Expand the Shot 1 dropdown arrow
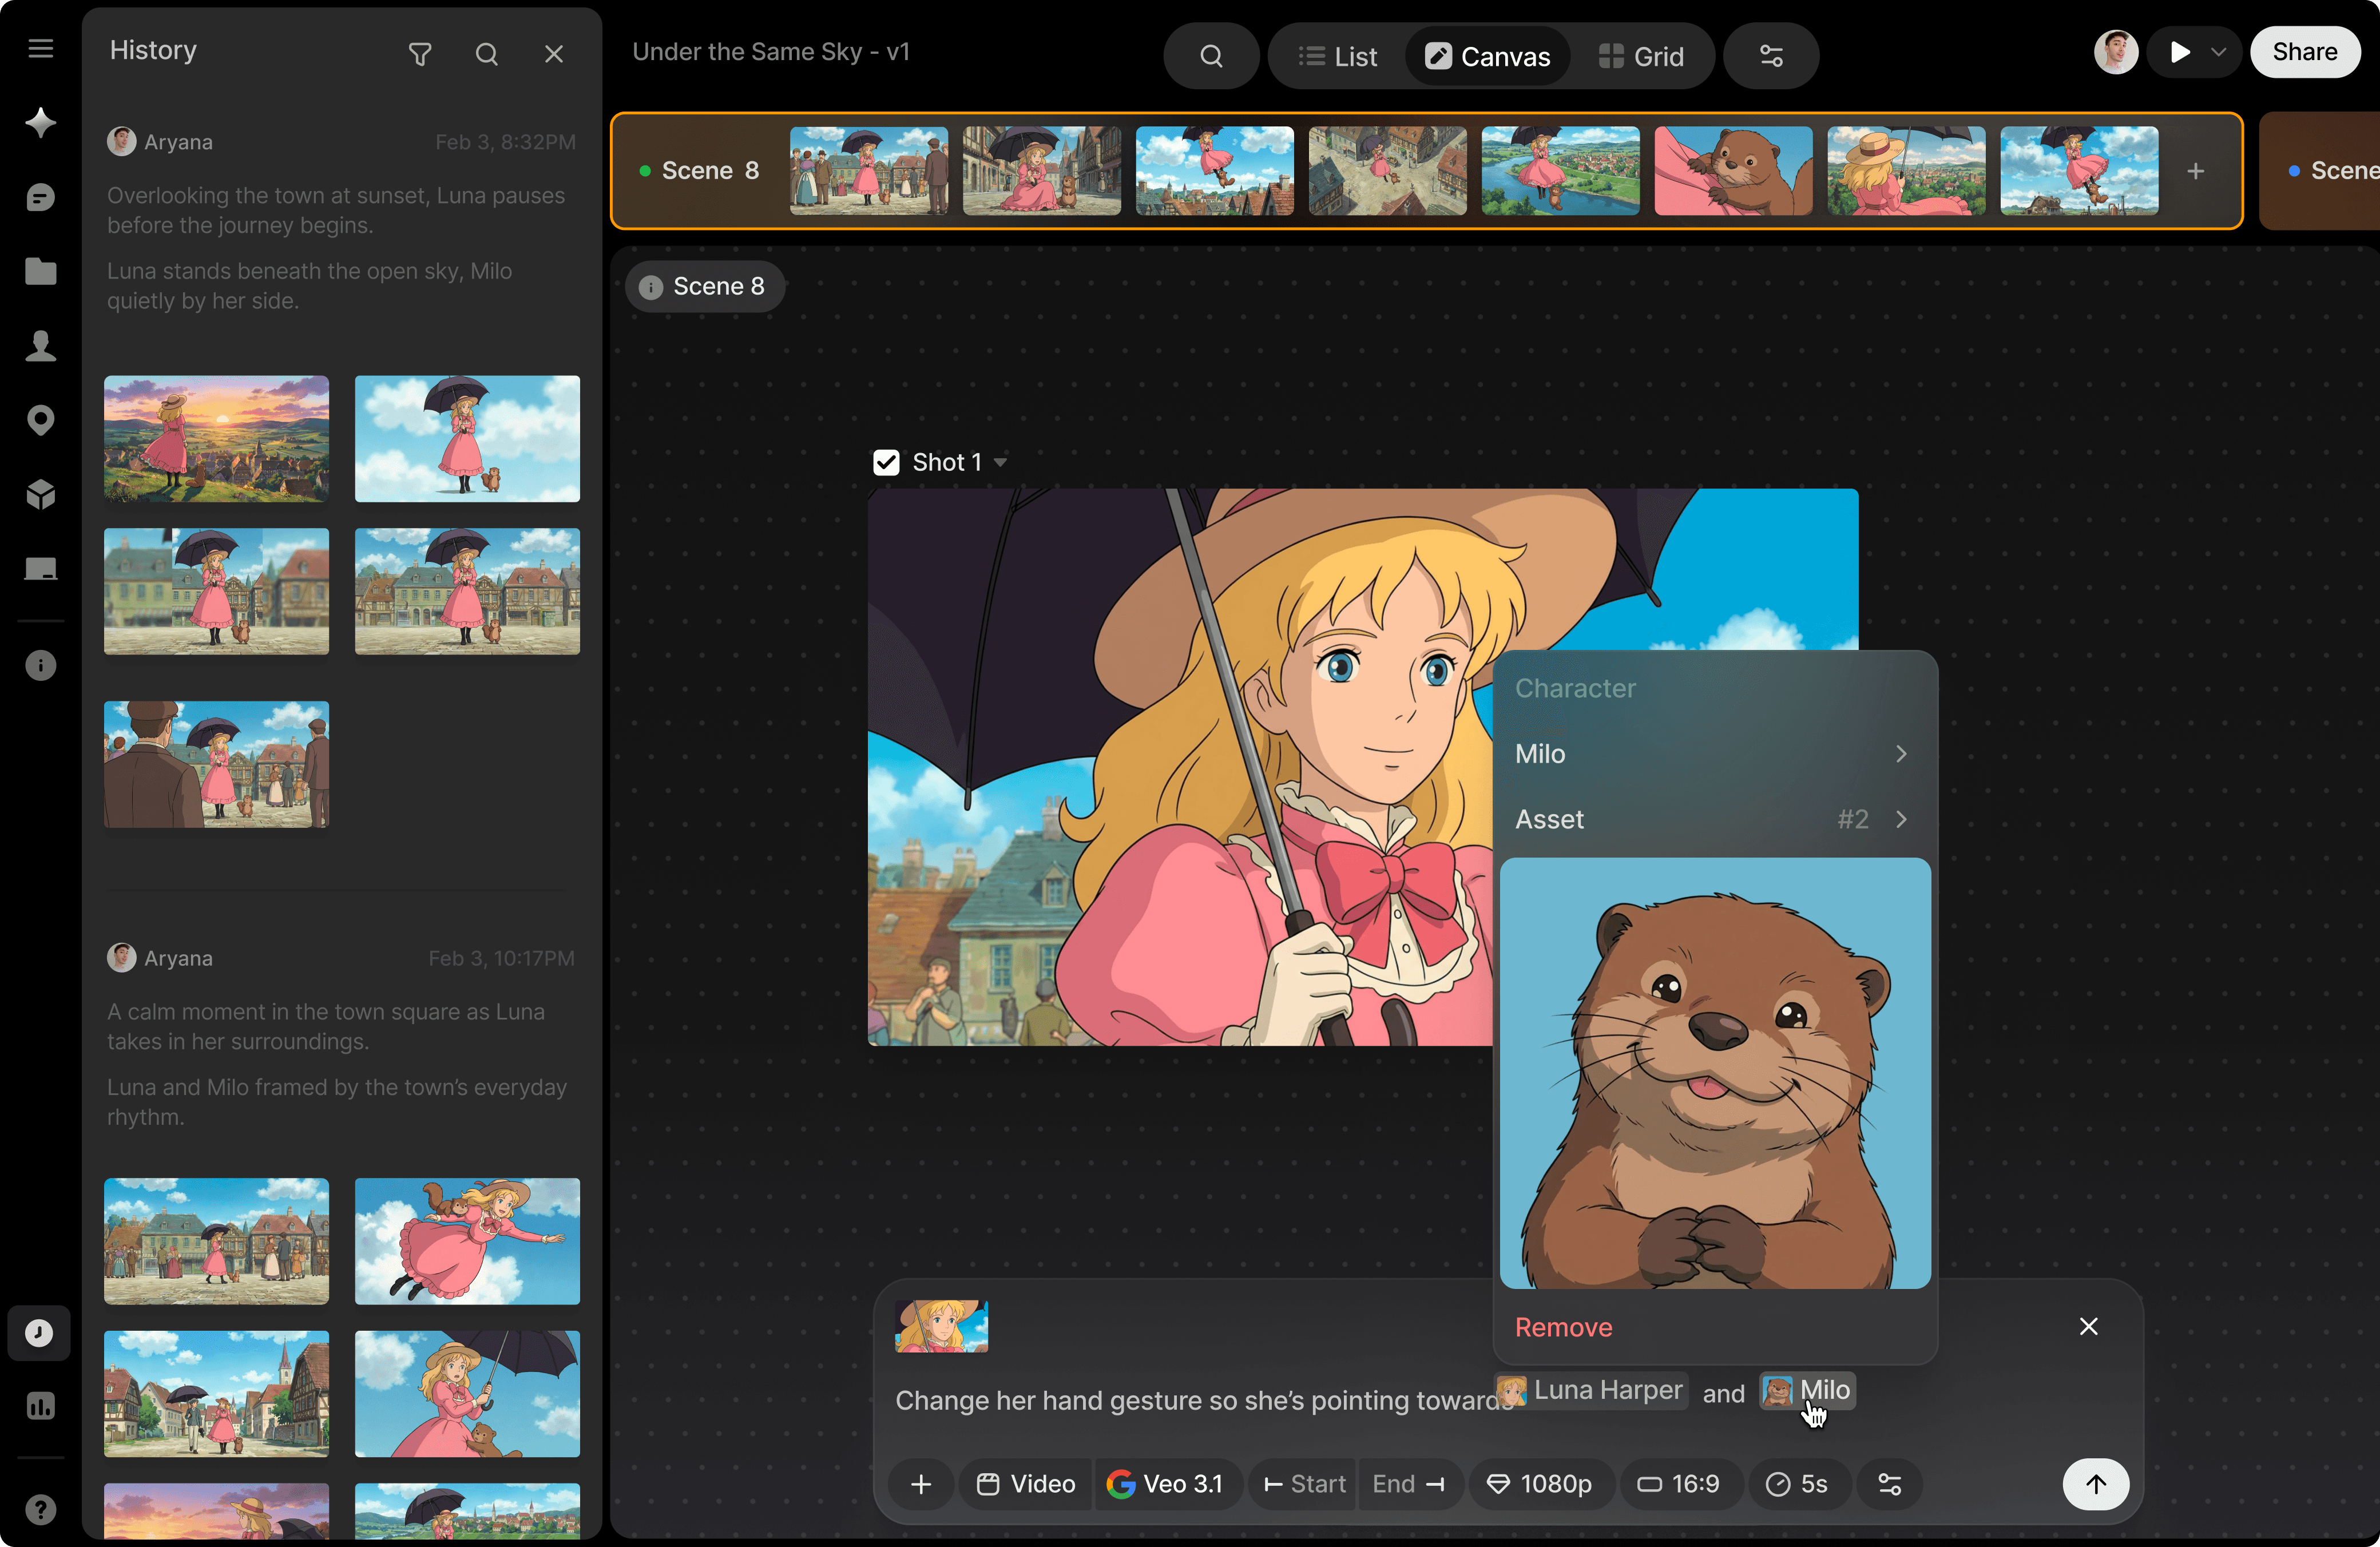Screen dimensions: 2380x1547 (1000, 462)
